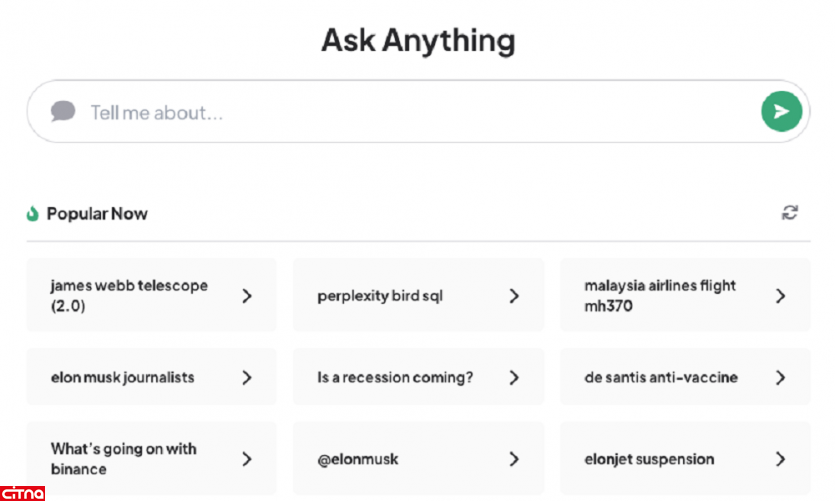This screenshot has height=501, width=835.
Task: Choose the elon musk journalists topic
Action: tap(123, 377)
